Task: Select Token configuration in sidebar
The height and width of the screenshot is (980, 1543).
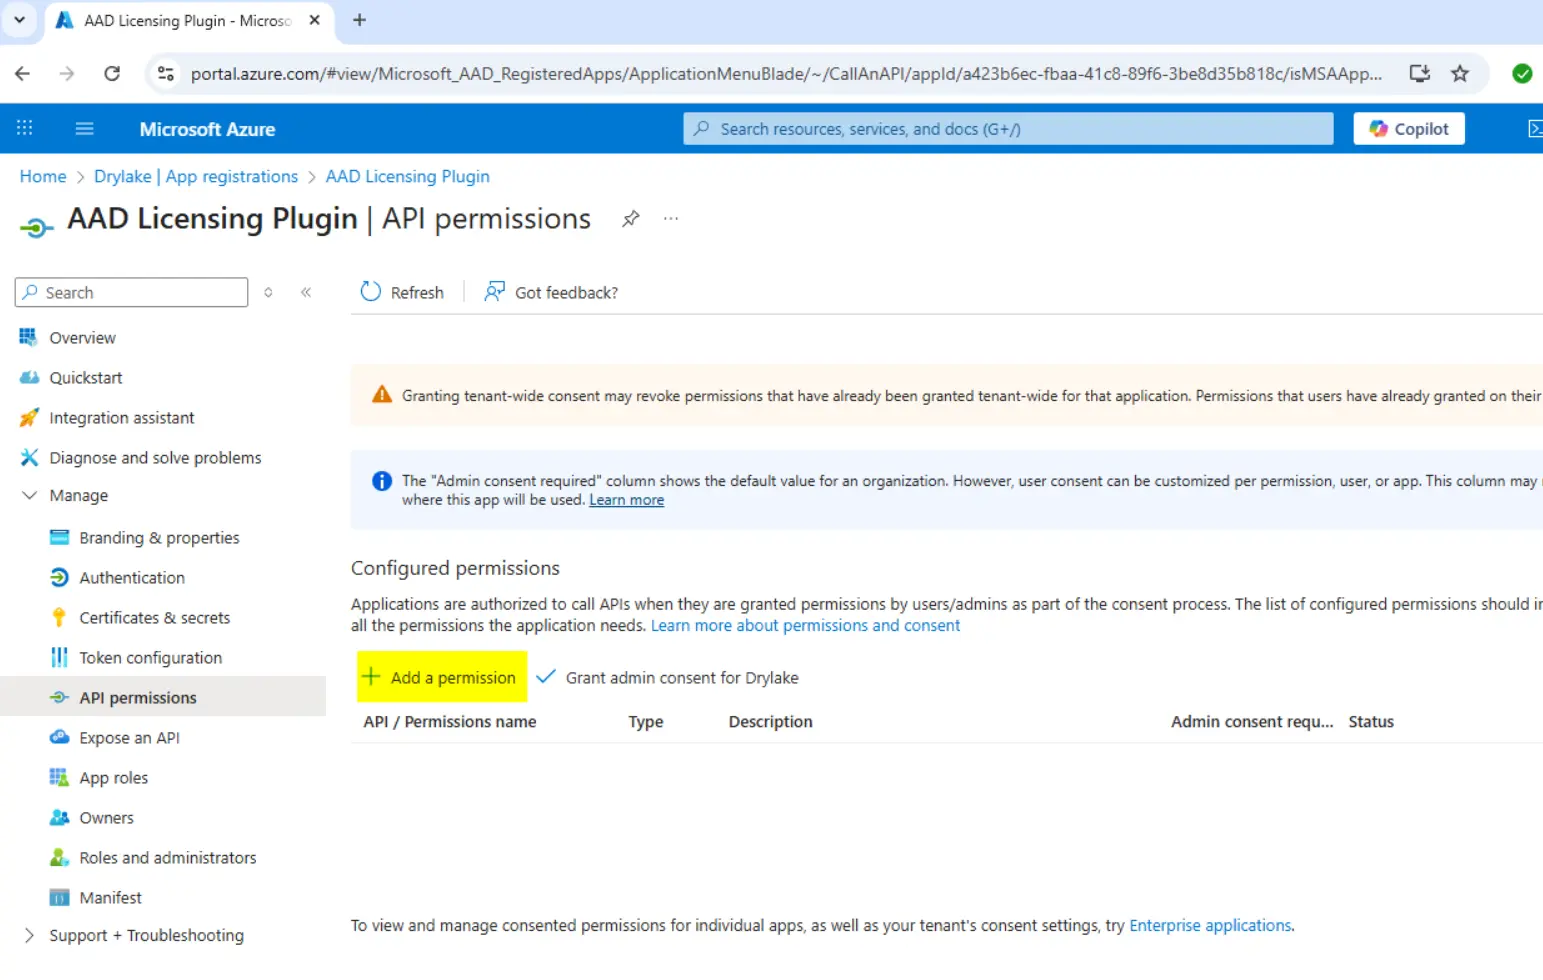Action: (x=150, y=658)
